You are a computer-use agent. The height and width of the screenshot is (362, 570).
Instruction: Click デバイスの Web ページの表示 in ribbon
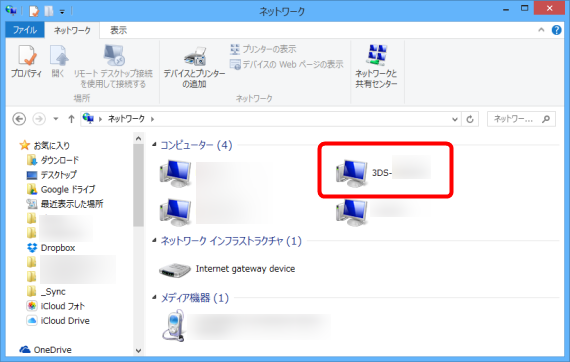pos(287,65)
